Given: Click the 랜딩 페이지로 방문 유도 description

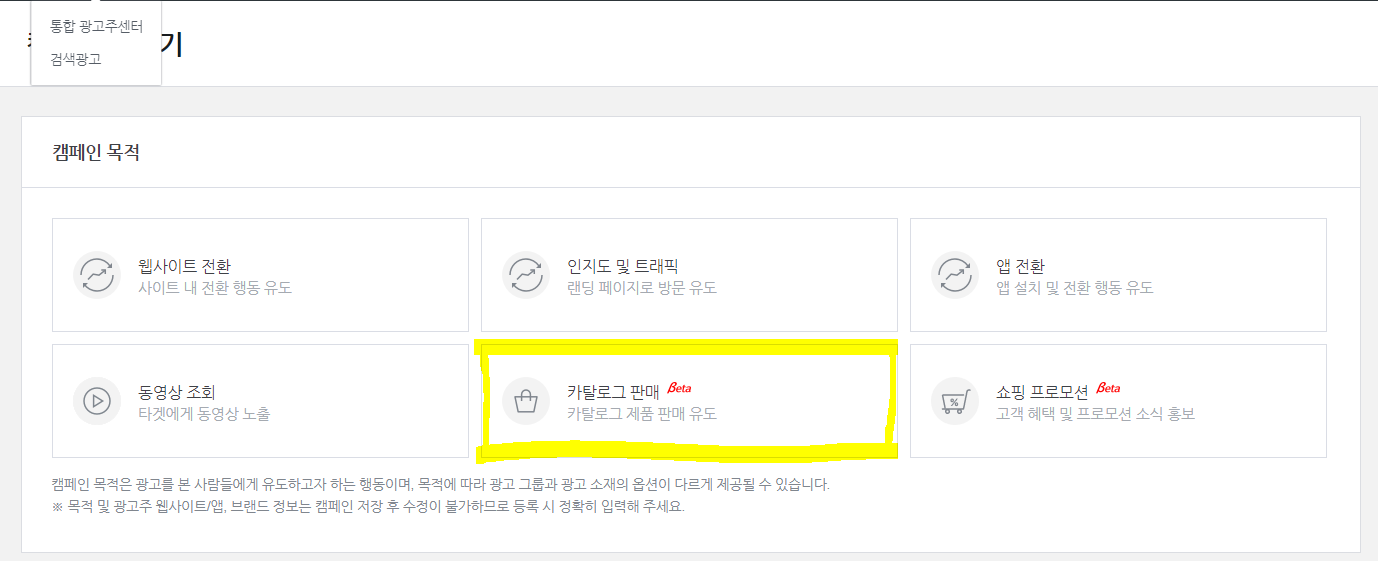Looking at the screenshot, I should point(642,288).
